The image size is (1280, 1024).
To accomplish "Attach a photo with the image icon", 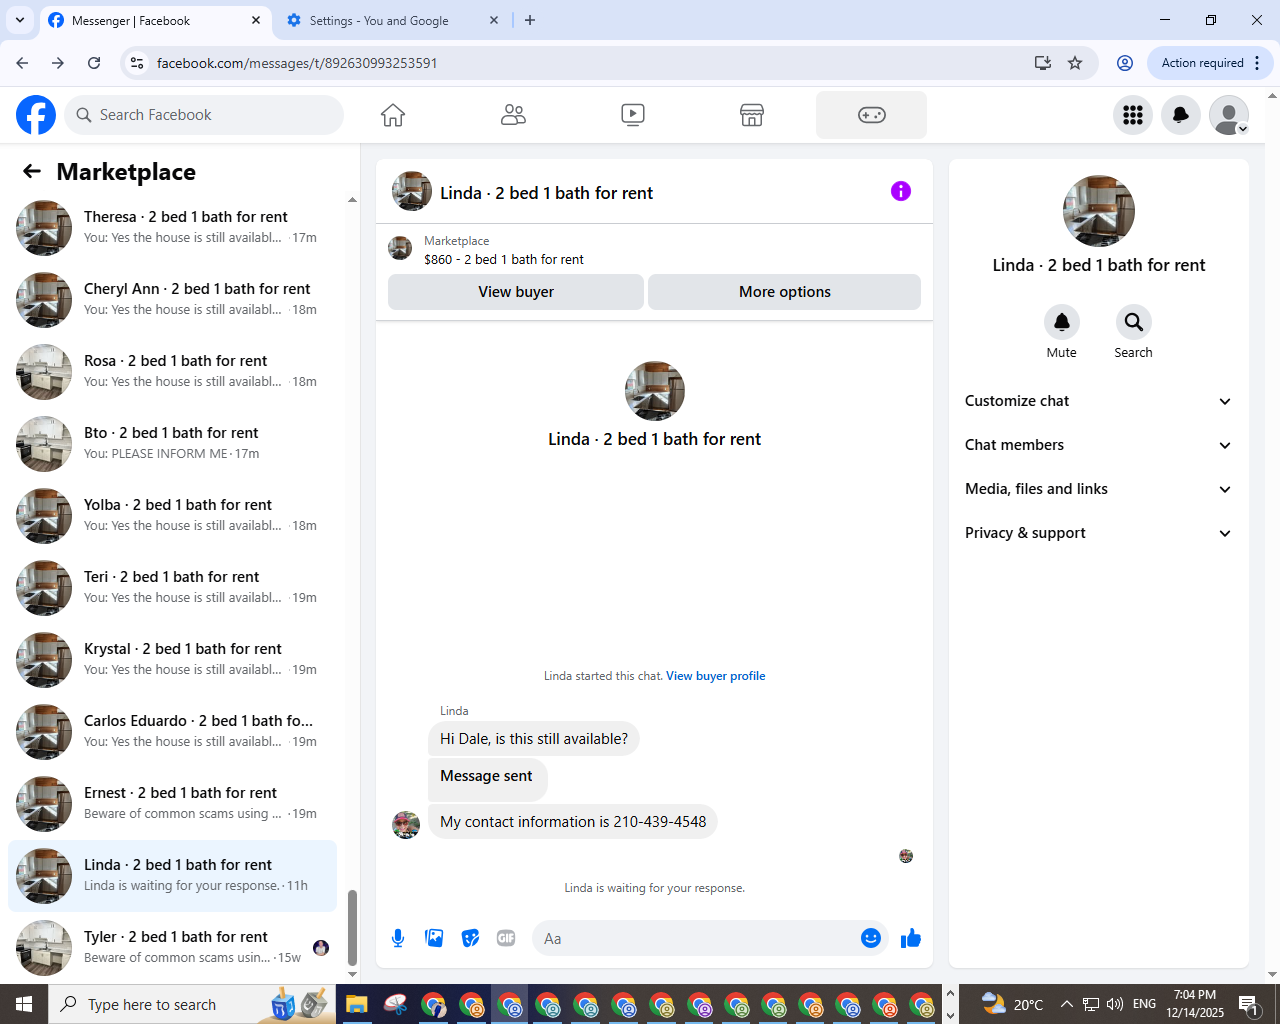I will [x=434, y=938].
